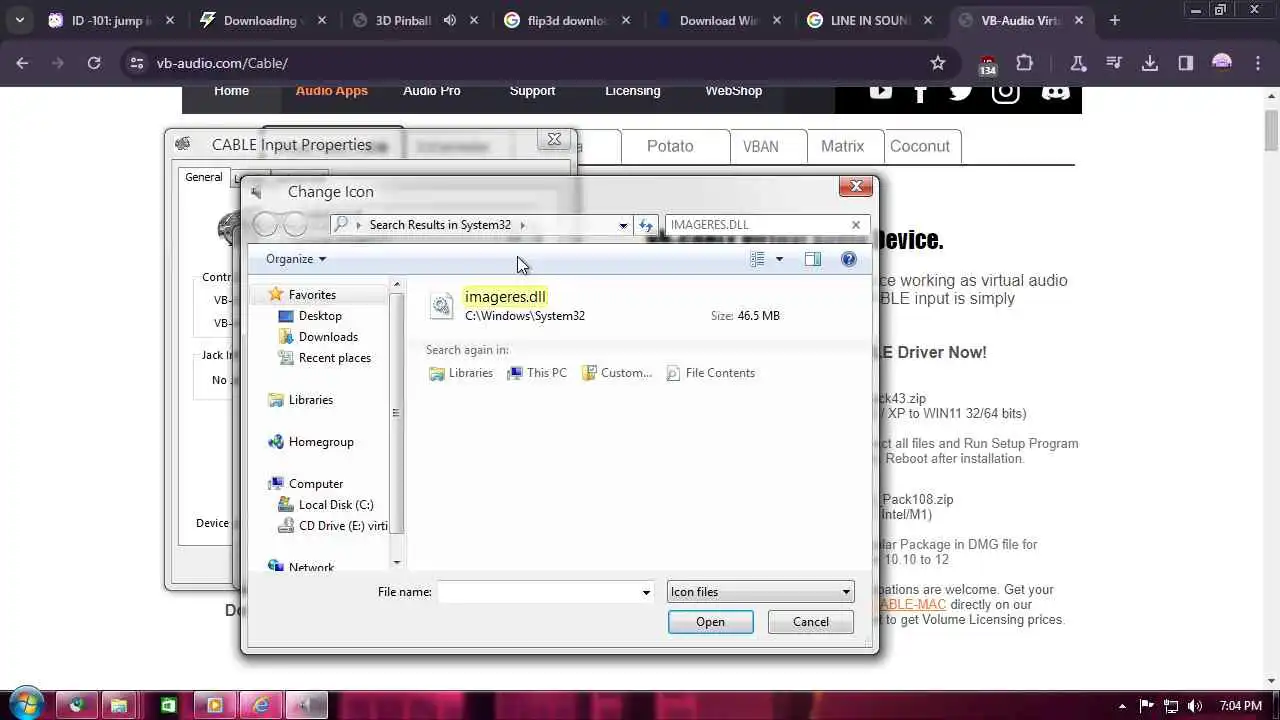Screen dimensions: 1280x720
Task: Open the Chrome Labs flask icon
Action: click(1078, 63)
